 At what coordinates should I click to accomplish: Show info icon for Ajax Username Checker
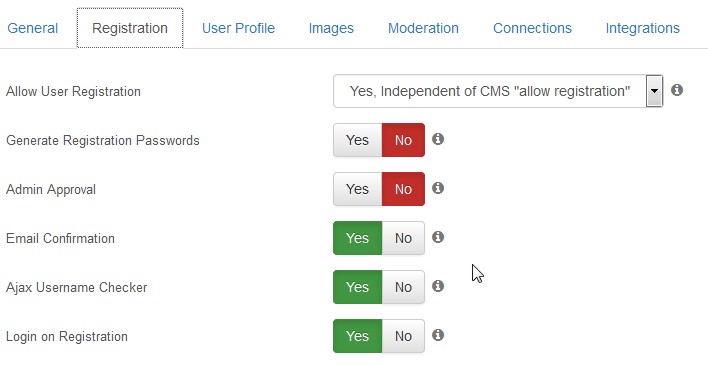[x=438, y=286]
